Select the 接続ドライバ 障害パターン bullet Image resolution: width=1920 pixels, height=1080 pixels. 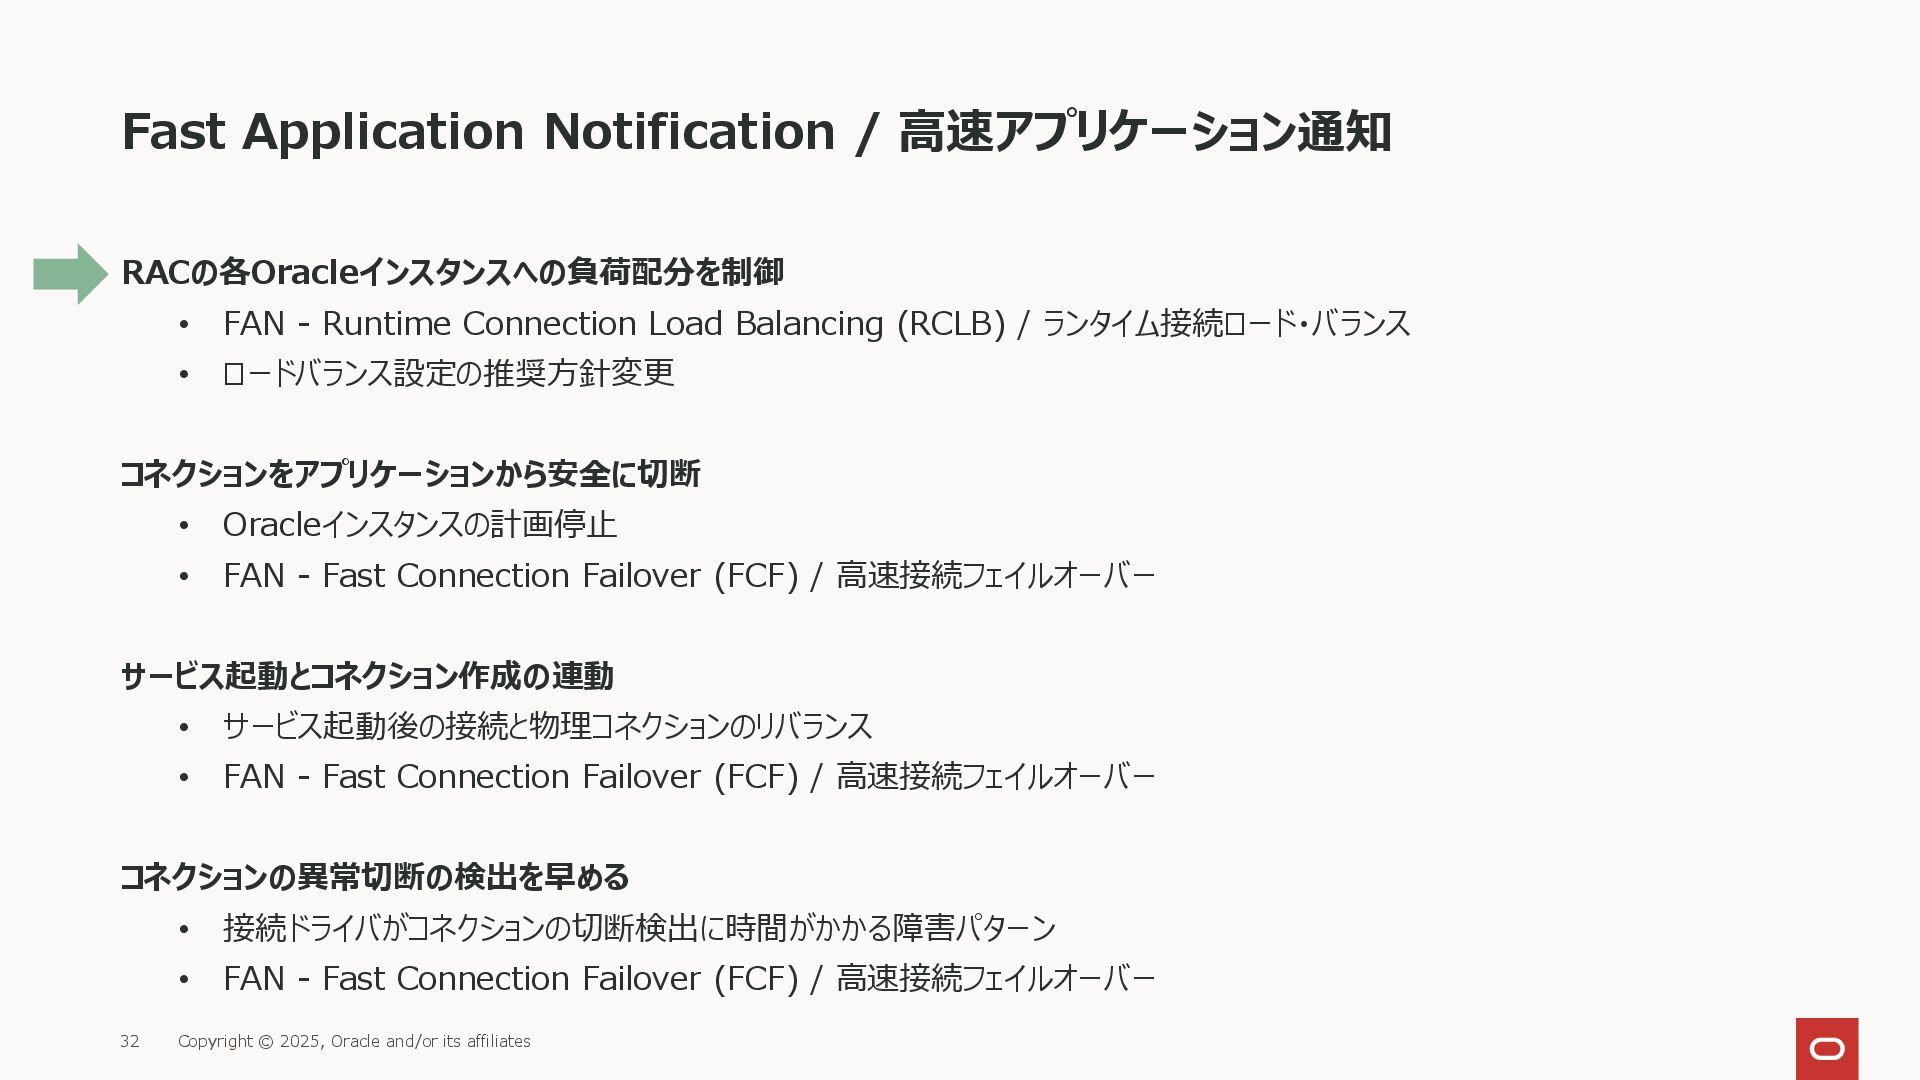point(639,928)
